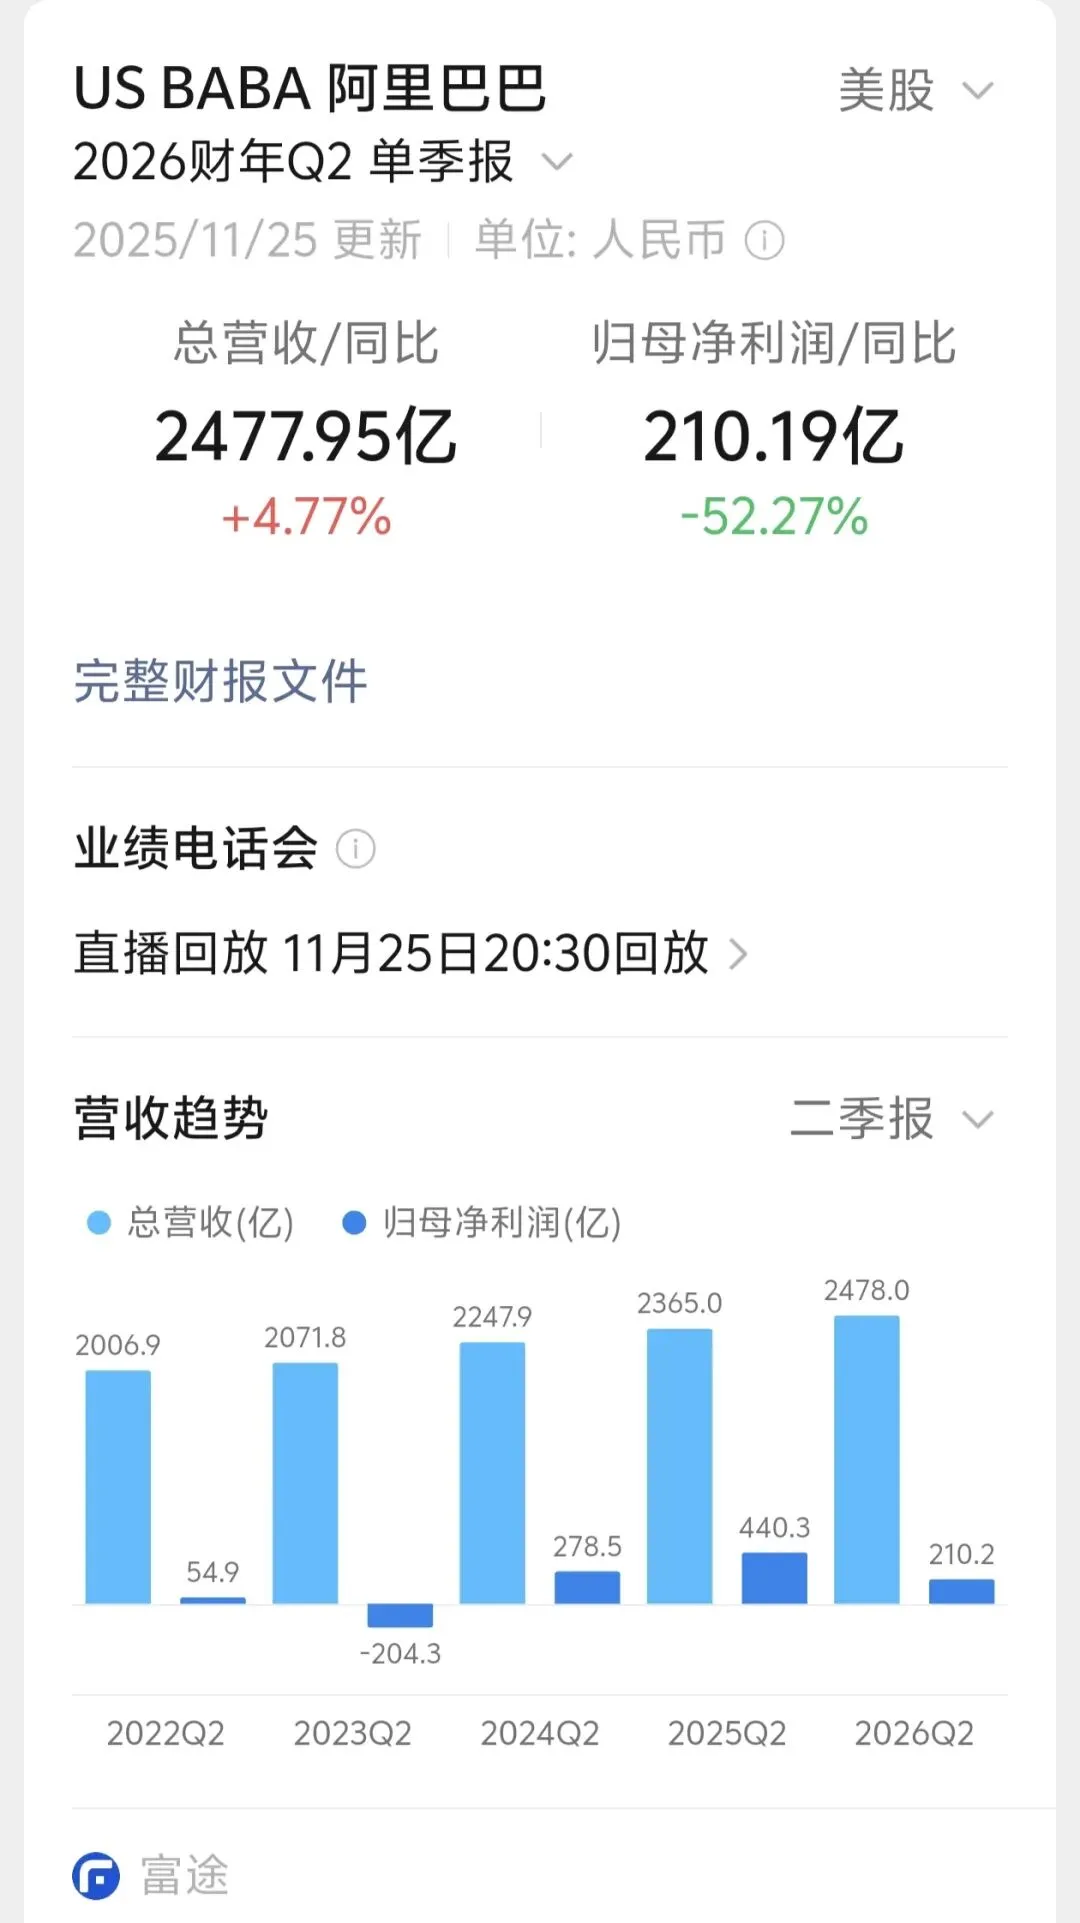Toggle the 总营收(亿) legend item

coord(190,1222)
